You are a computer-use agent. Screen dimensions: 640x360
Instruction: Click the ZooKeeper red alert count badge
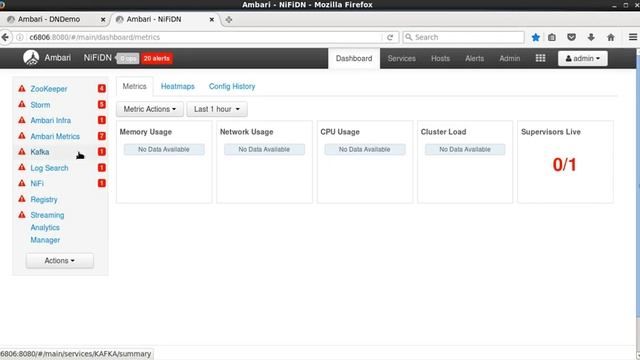(102, 89)
